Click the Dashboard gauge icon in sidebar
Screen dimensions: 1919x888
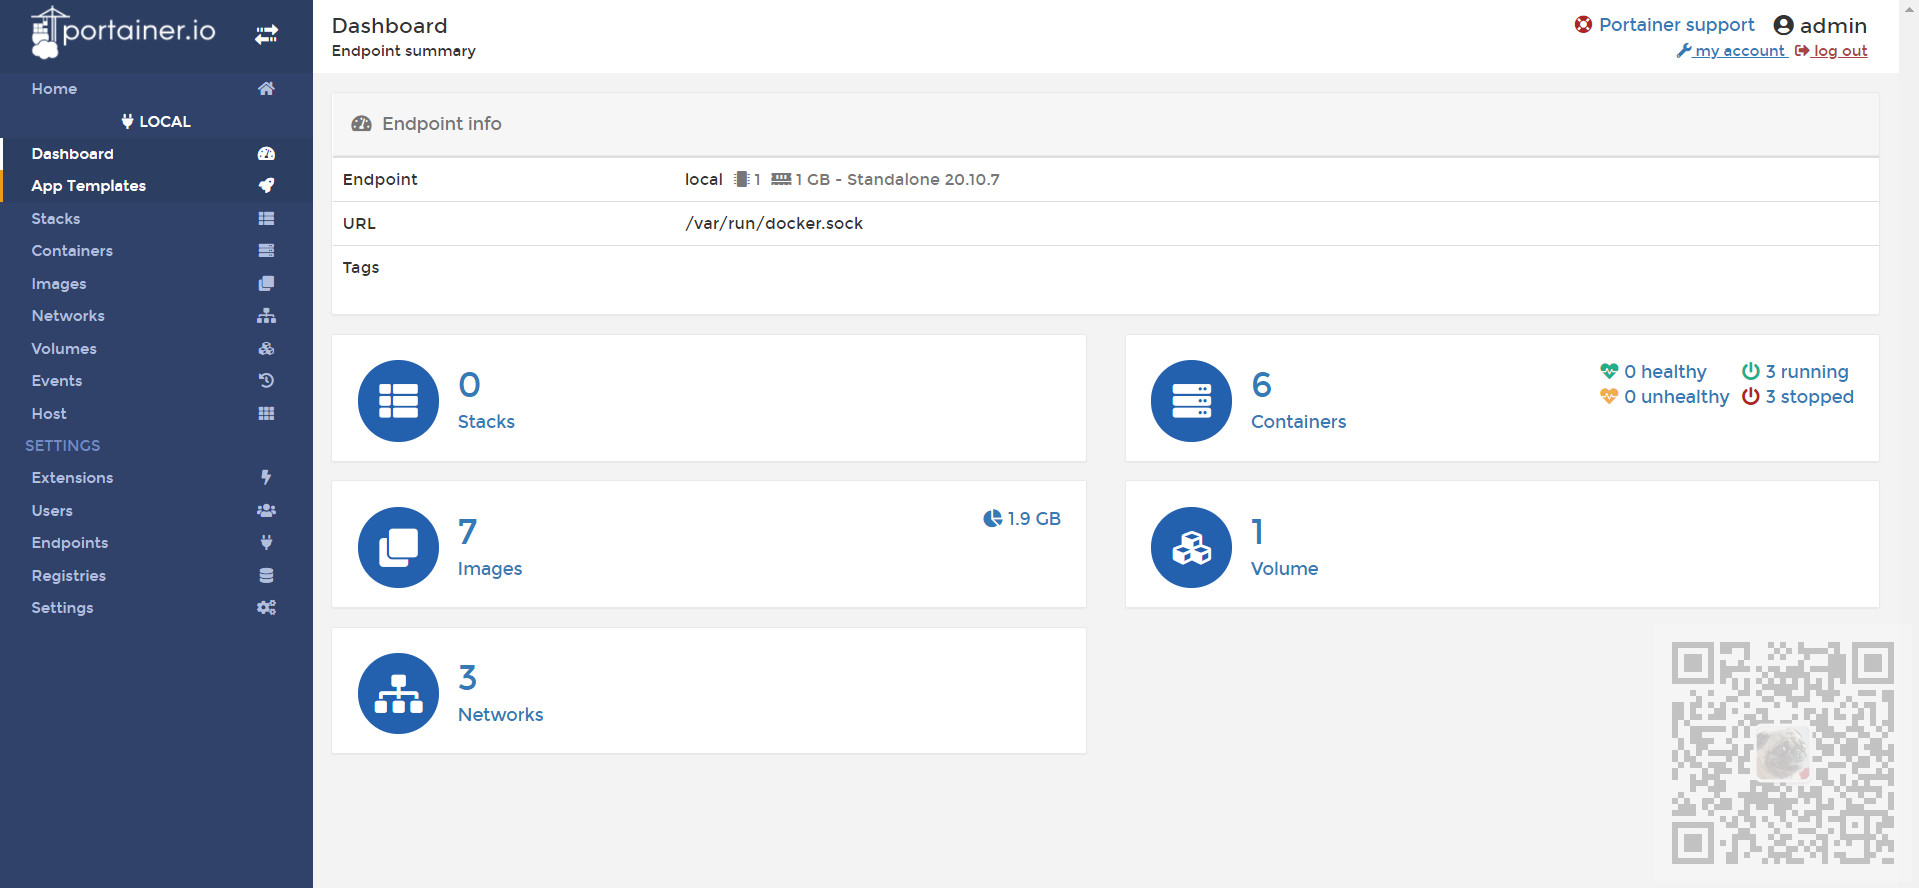coord(266,153)
